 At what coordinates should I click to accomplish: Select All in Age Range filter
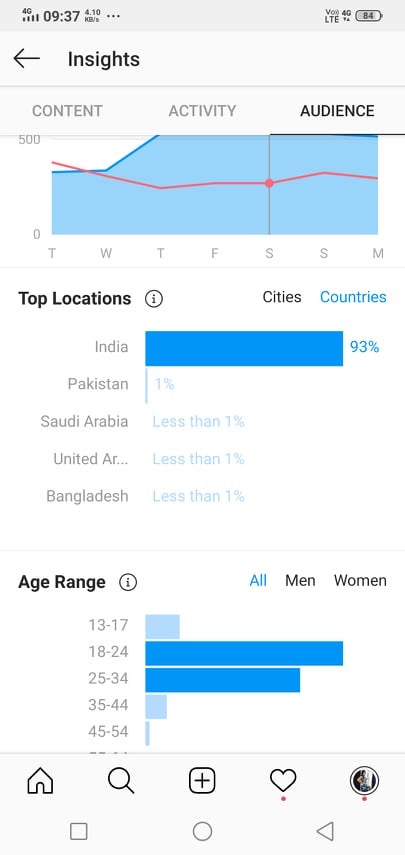pos(258,581)
